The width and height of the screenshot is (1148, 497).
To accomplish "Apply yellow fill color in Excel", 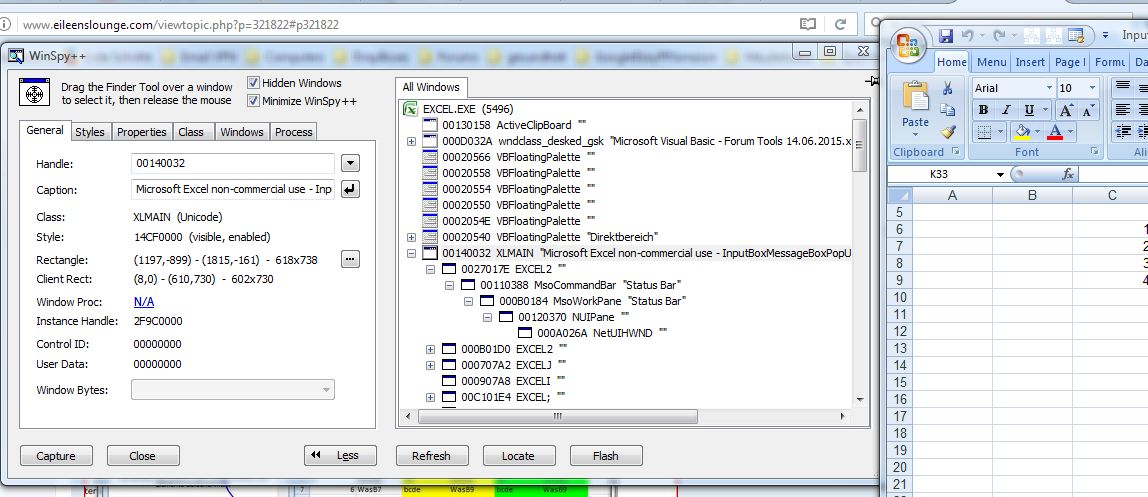I will point(1021,132).
